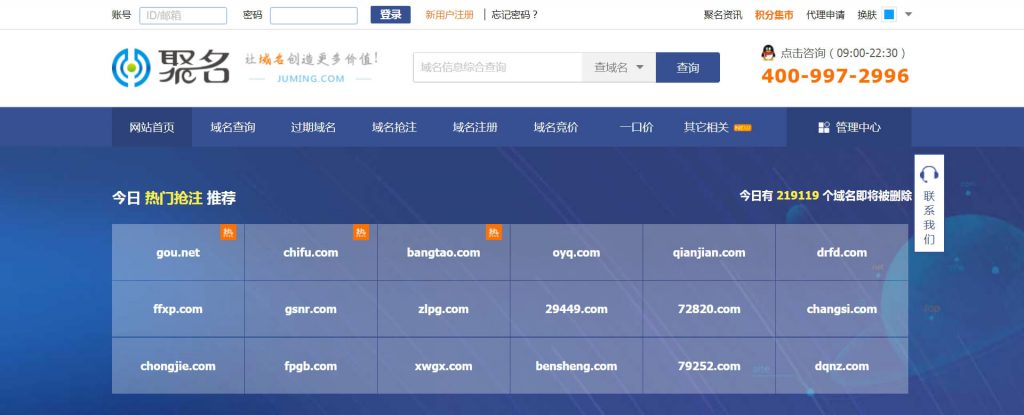Select the ffxp.com domain cell
Screen dimensions: 1024x415
[x=178, y=309]
